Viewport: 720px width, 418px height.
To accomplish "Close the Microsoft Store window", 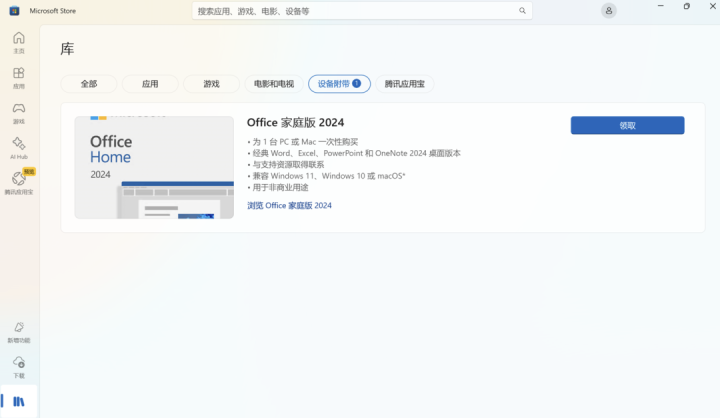I will 713,6.
